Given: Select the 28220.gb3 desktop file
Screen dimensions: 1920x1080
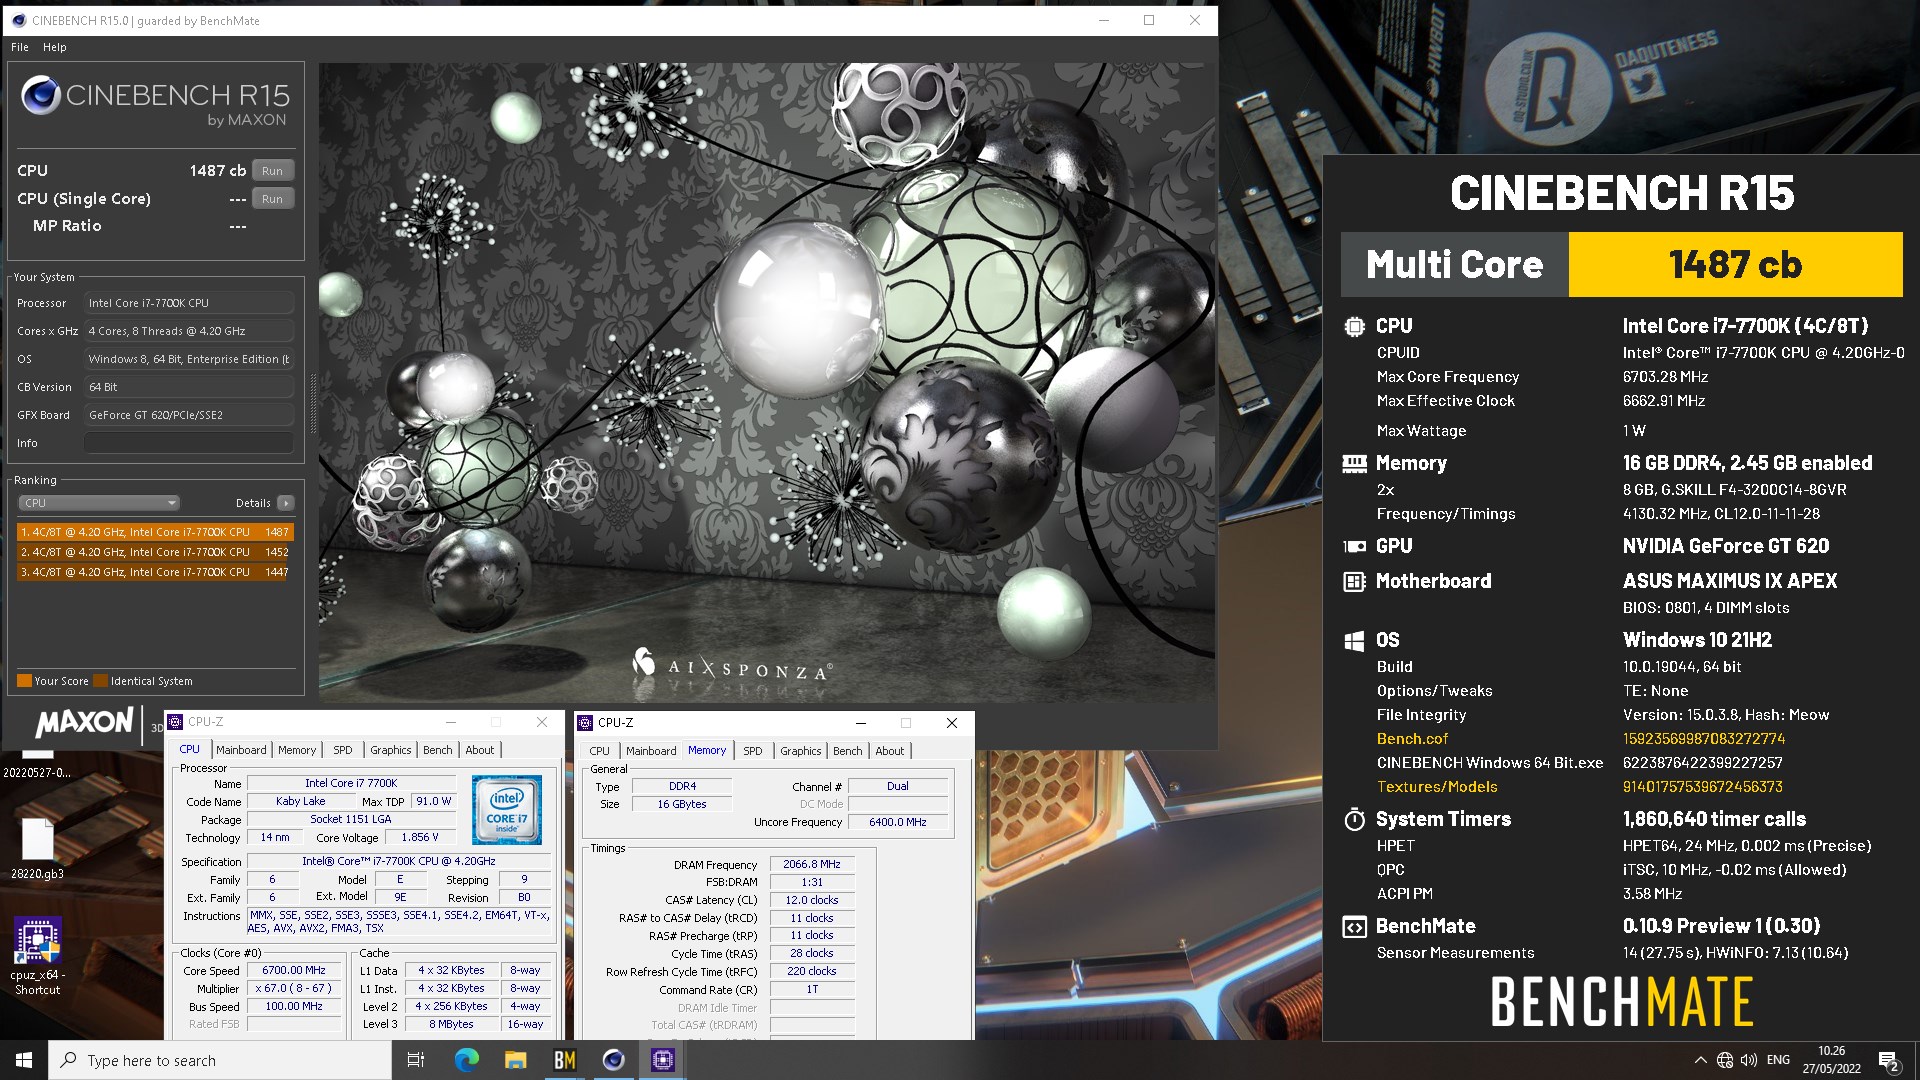Looking at the screenshot, I should [x=37, y=848].
